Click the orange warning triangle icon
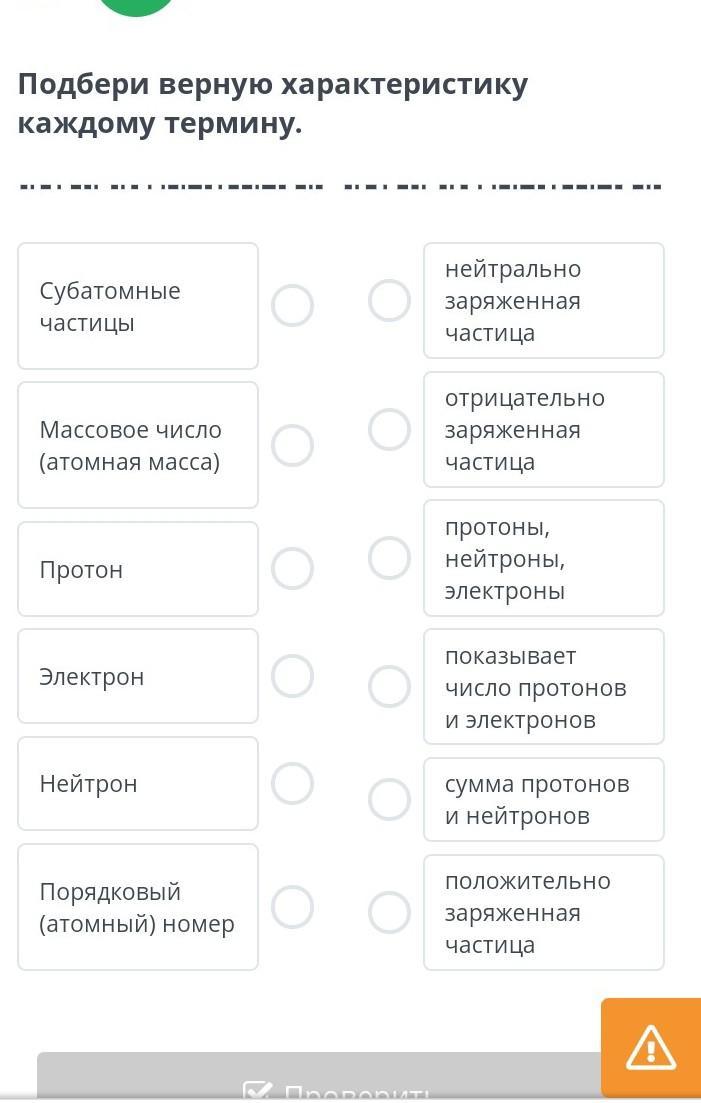 click(x=651, y=1047)
